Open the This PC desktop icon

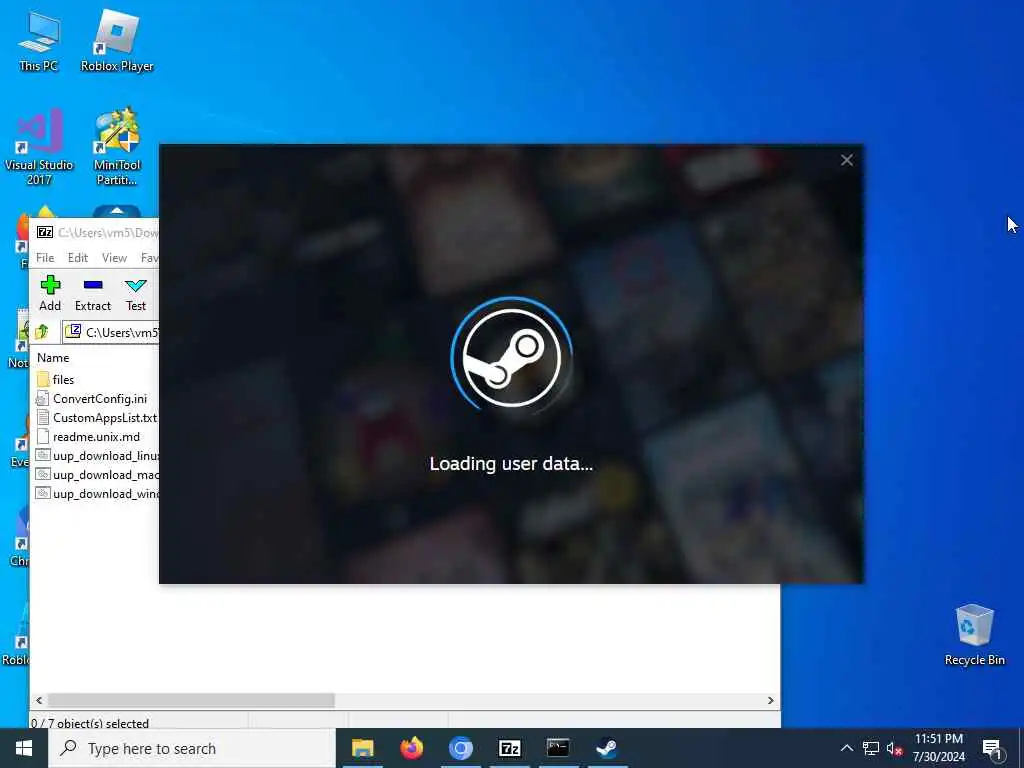[39, 41]
